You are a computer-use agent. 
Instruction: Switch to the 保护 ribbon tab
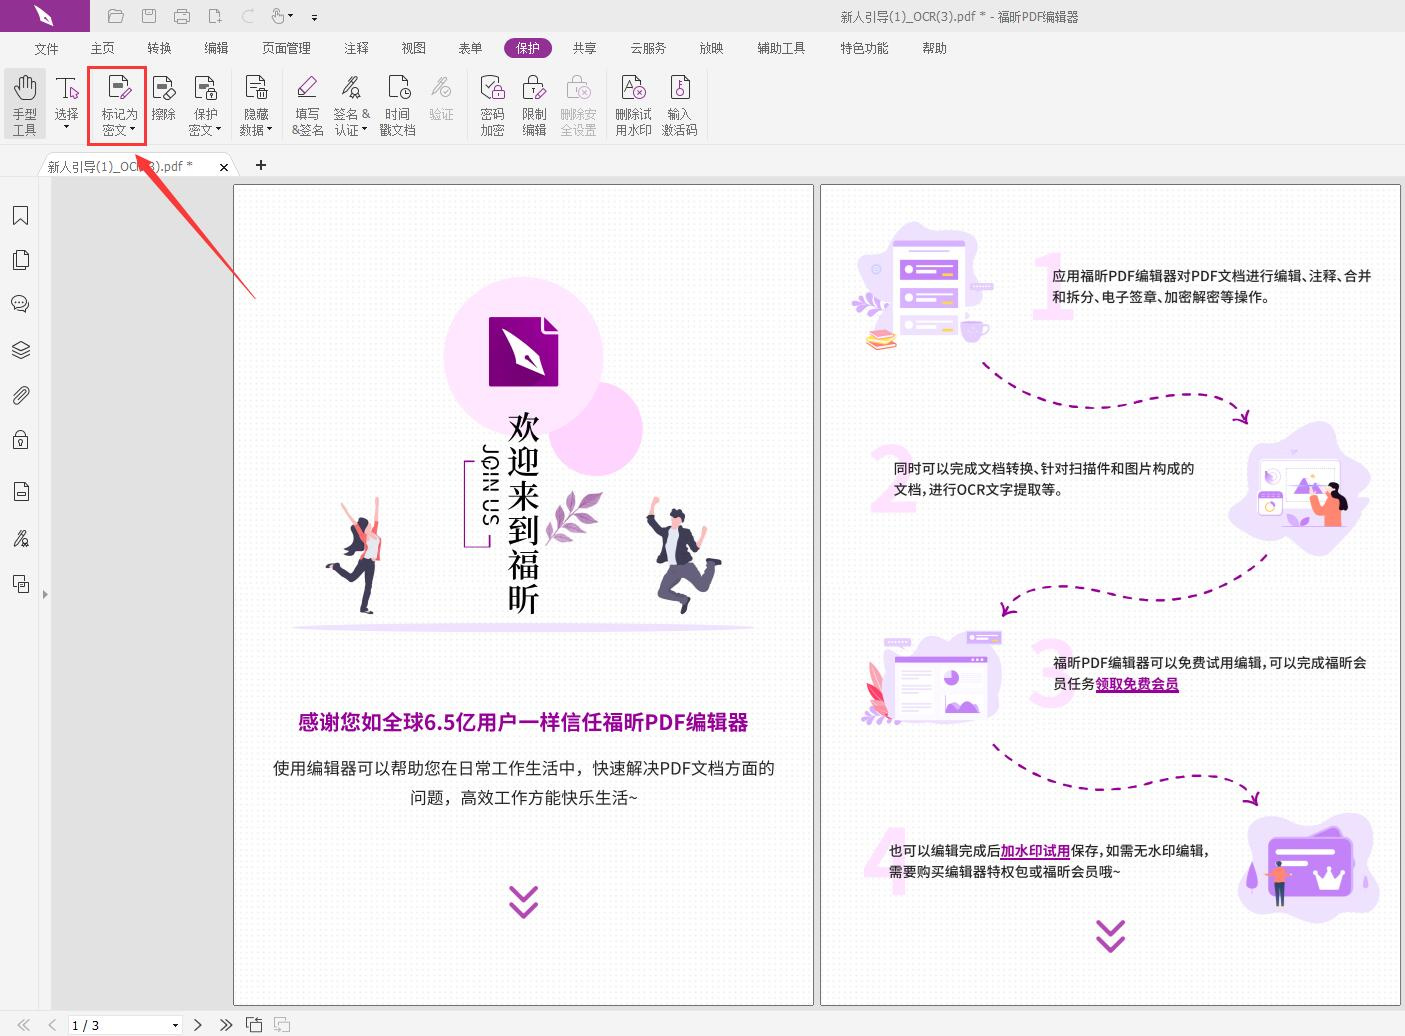click(x=527, y=47)
